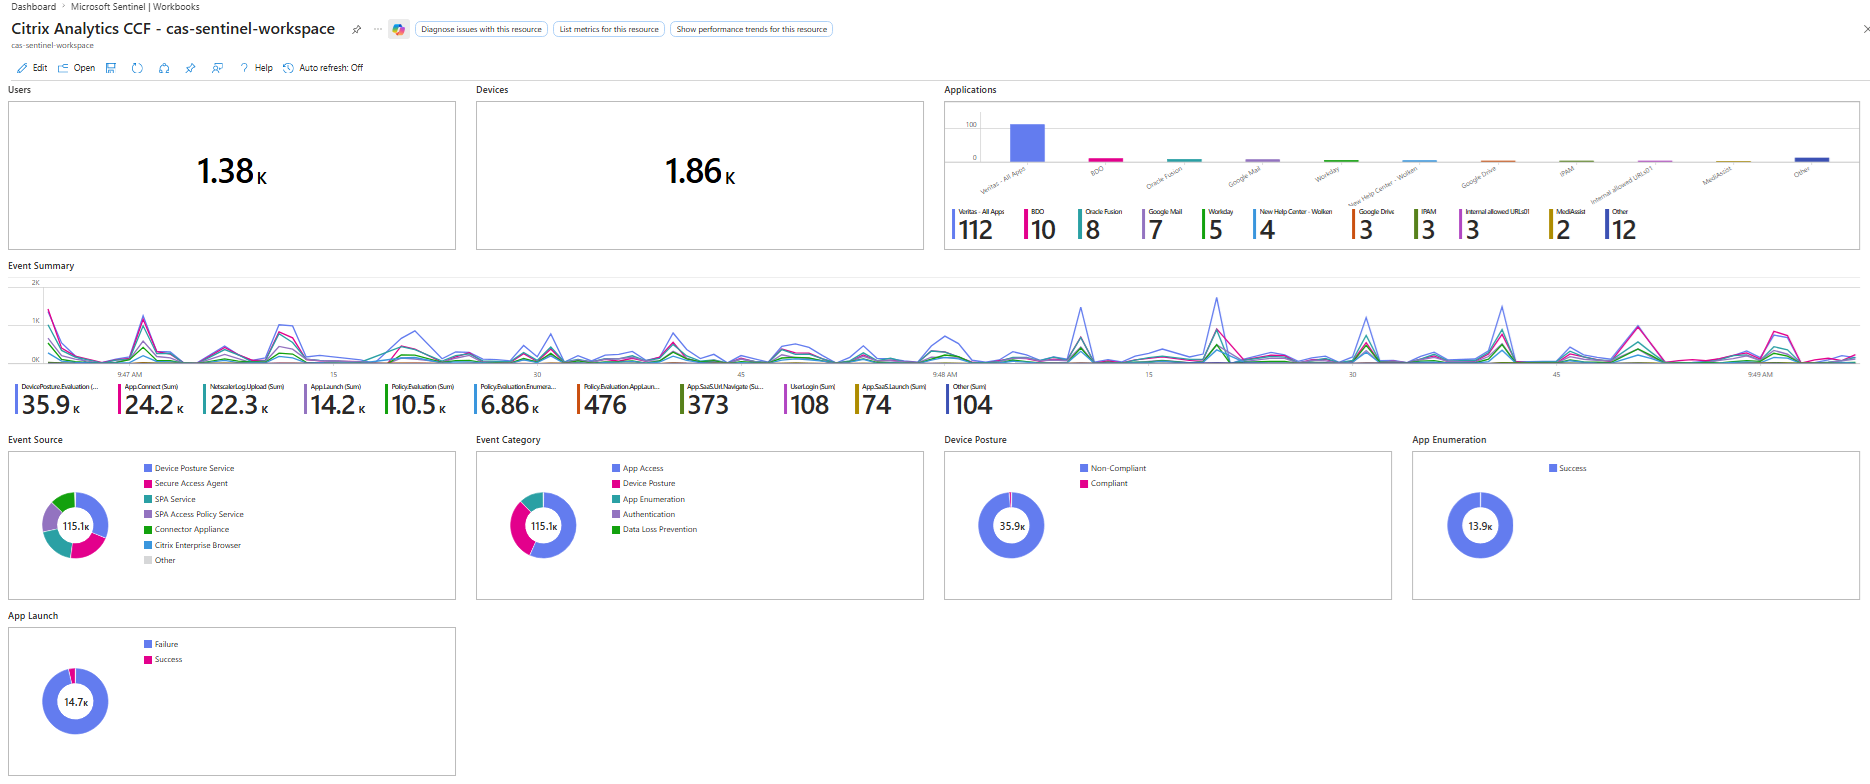
Task: Go to Dashboard breadcrumb
Action: (x=33, y=7)
